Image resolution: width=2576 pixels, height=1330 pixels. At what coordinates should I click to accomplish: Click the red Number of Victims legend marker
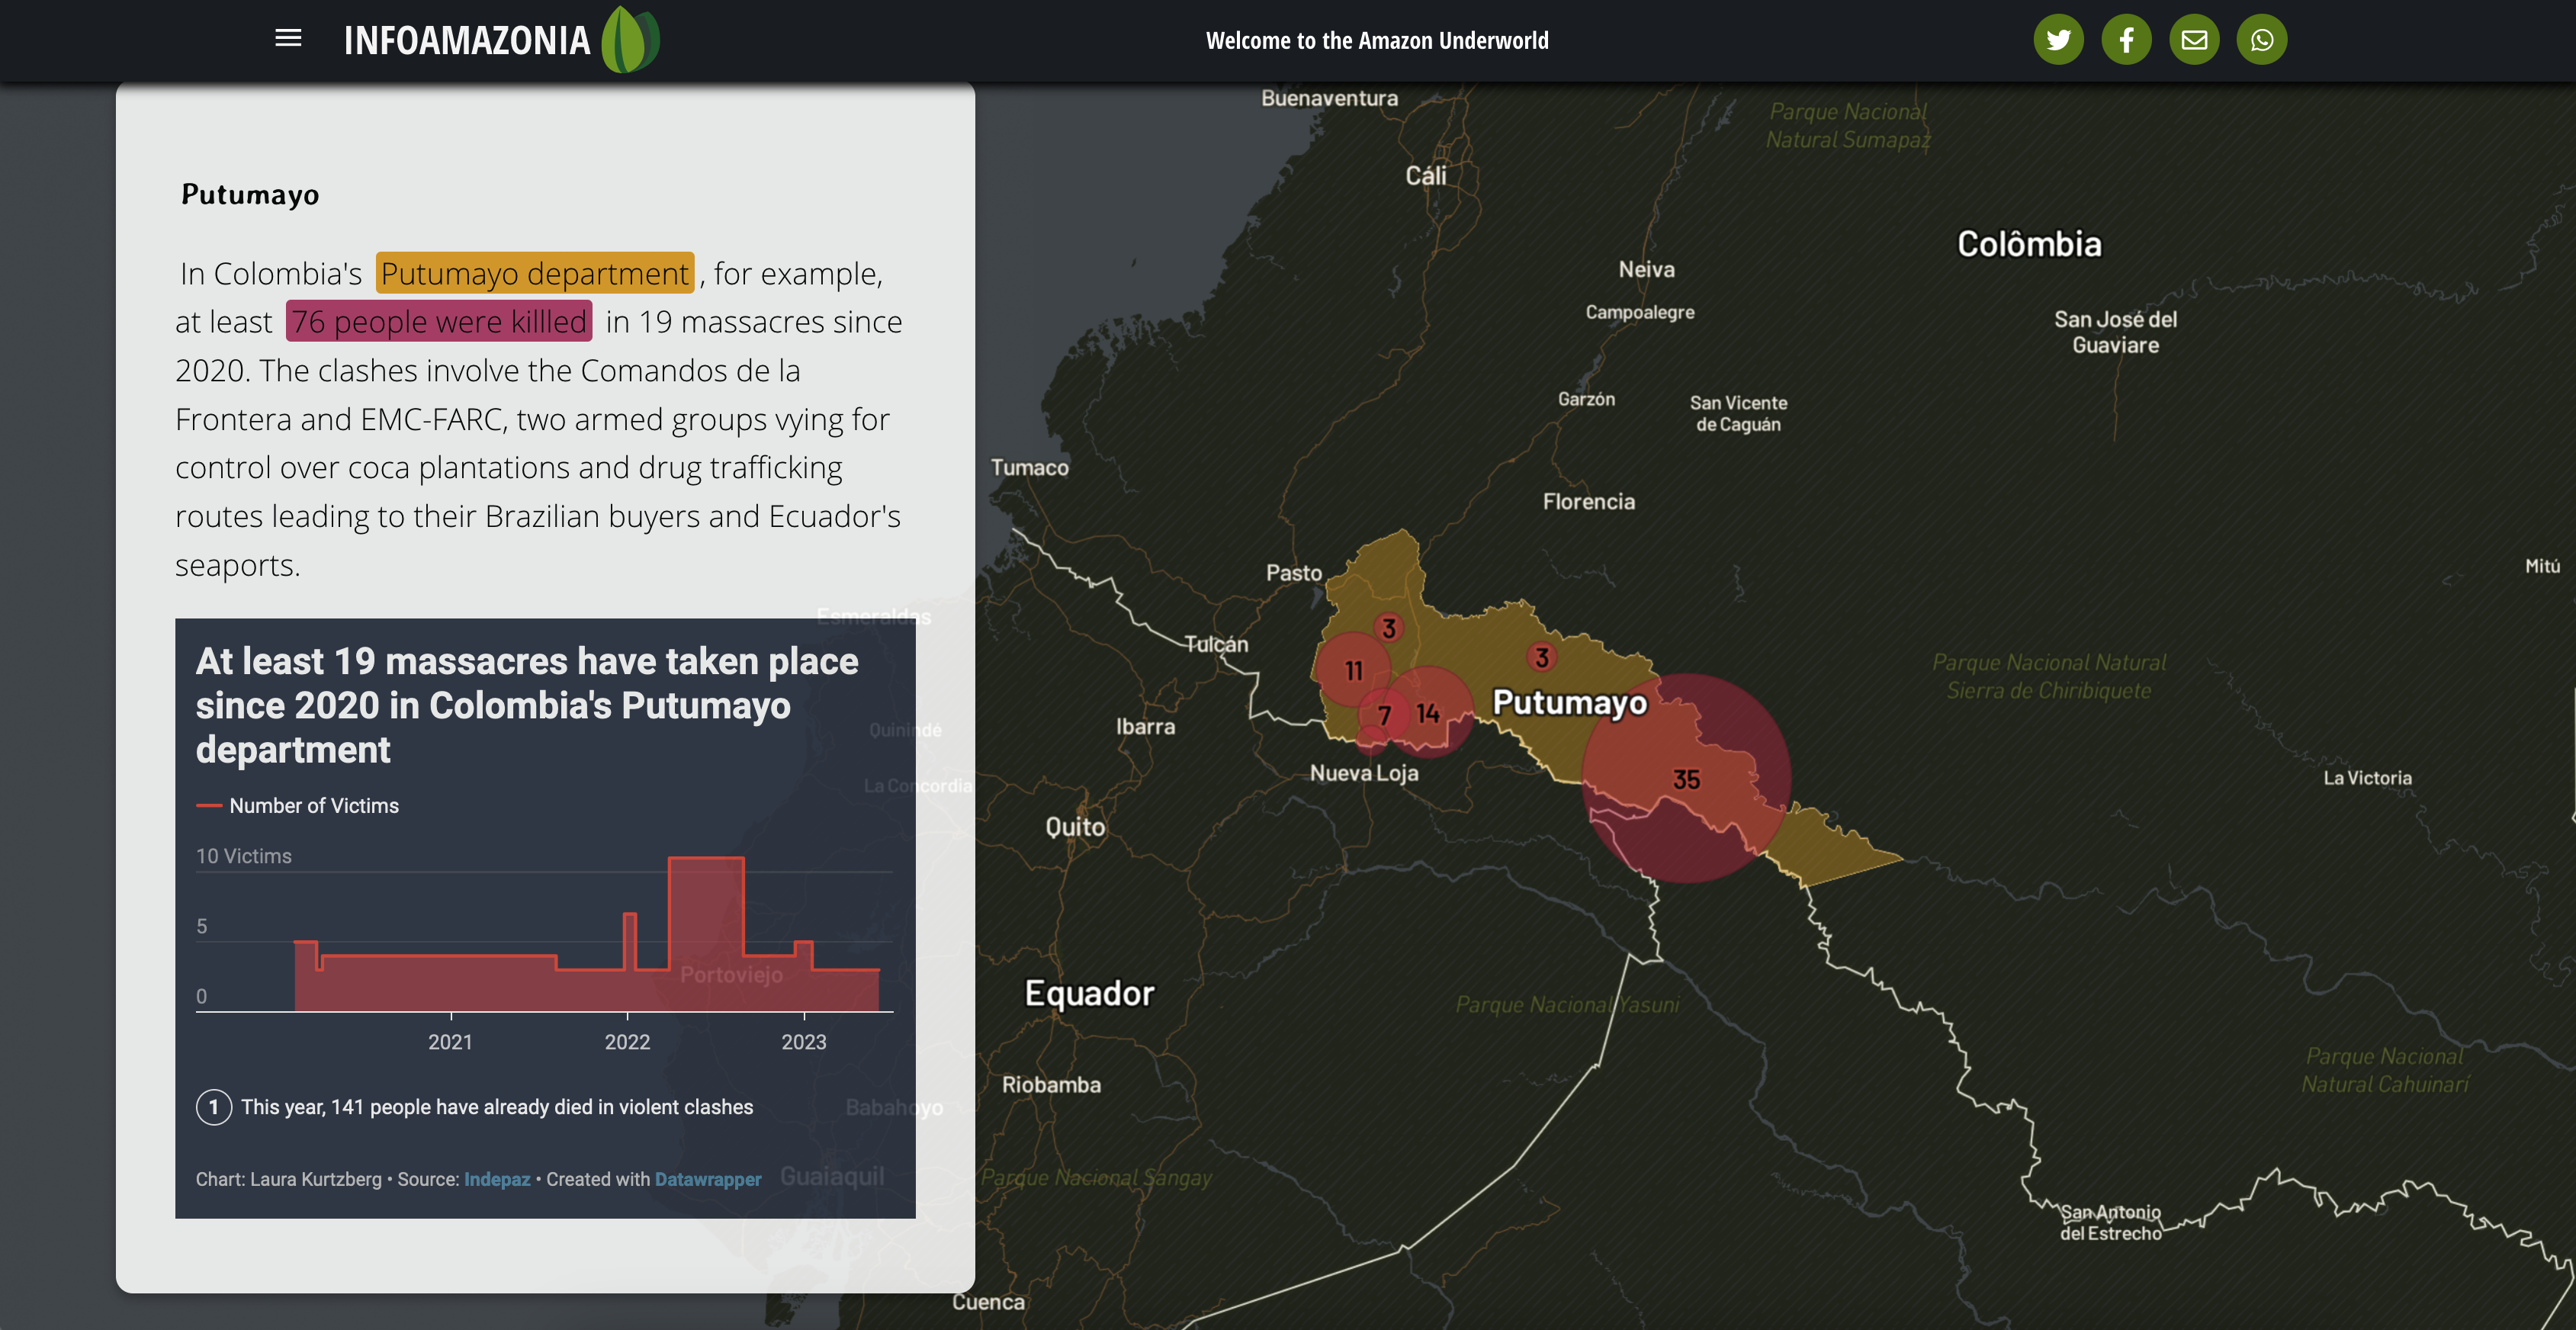209,806
